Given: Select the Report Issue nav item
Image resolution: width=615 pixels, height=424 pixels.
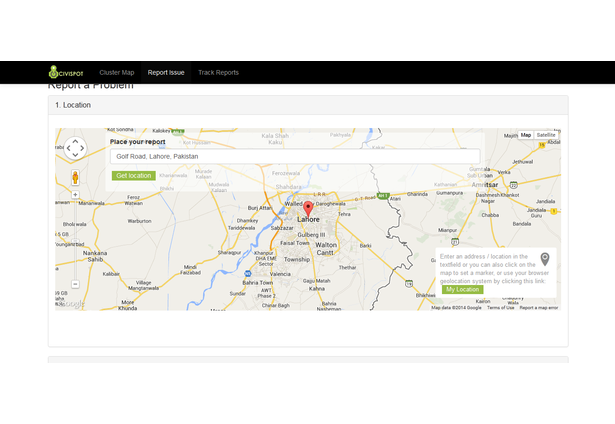Looking at the screenshot, I should (166, 73).
